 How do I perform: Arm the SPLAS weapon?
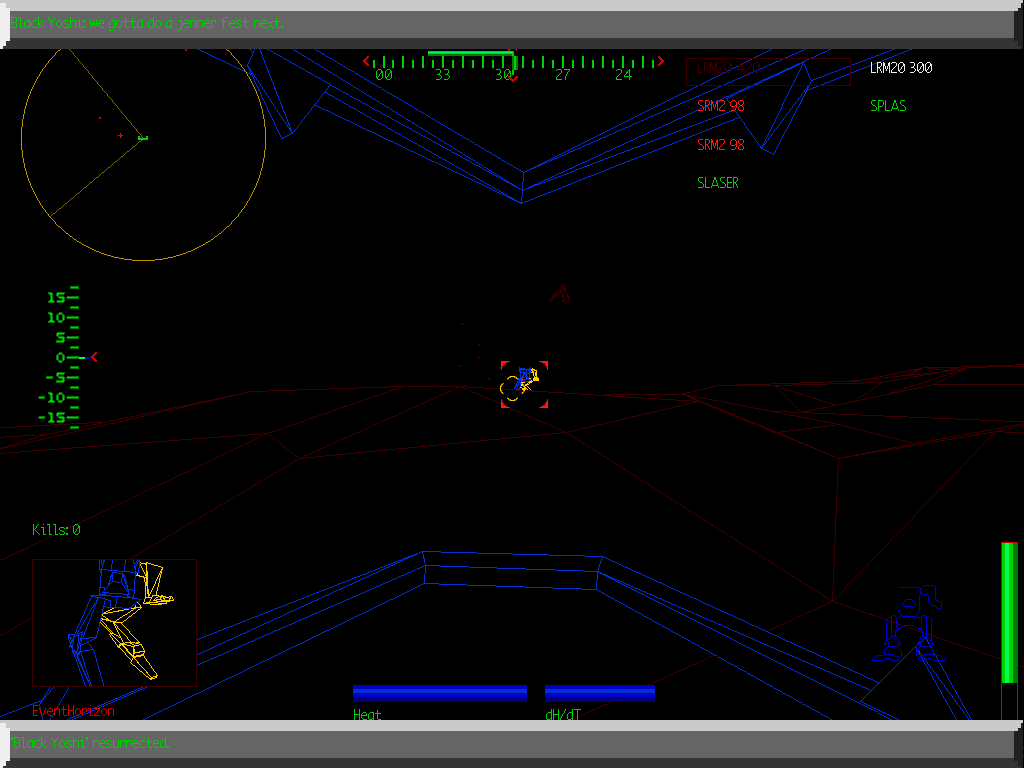(x=888, y=105)
